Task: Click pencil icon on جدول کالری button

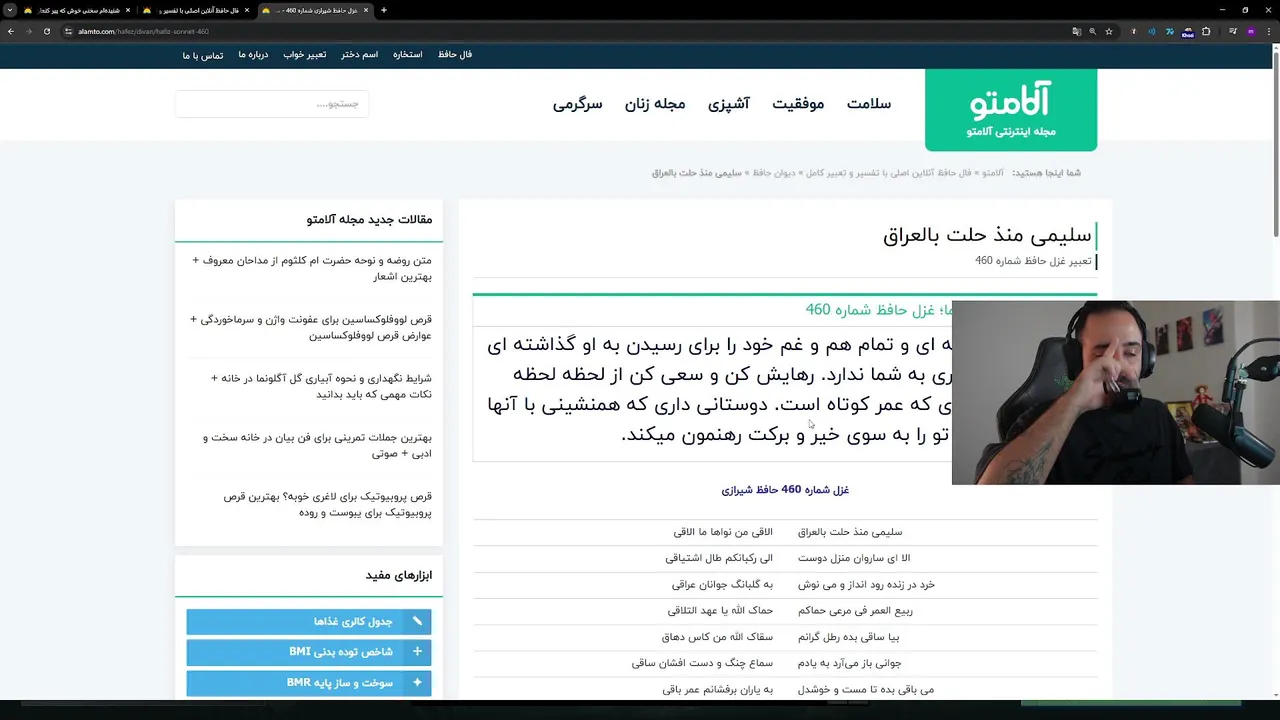Action: pyautogui.click(x=417, y=622)
